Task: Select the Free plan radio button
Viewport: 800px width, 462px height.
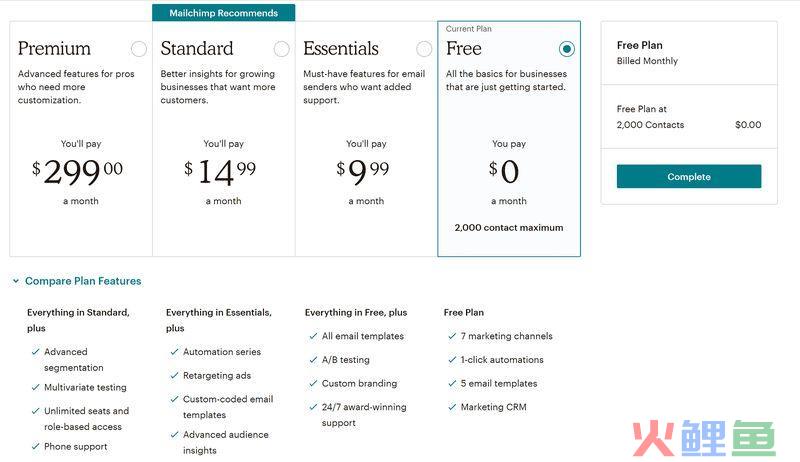Action: pos(566,49)
